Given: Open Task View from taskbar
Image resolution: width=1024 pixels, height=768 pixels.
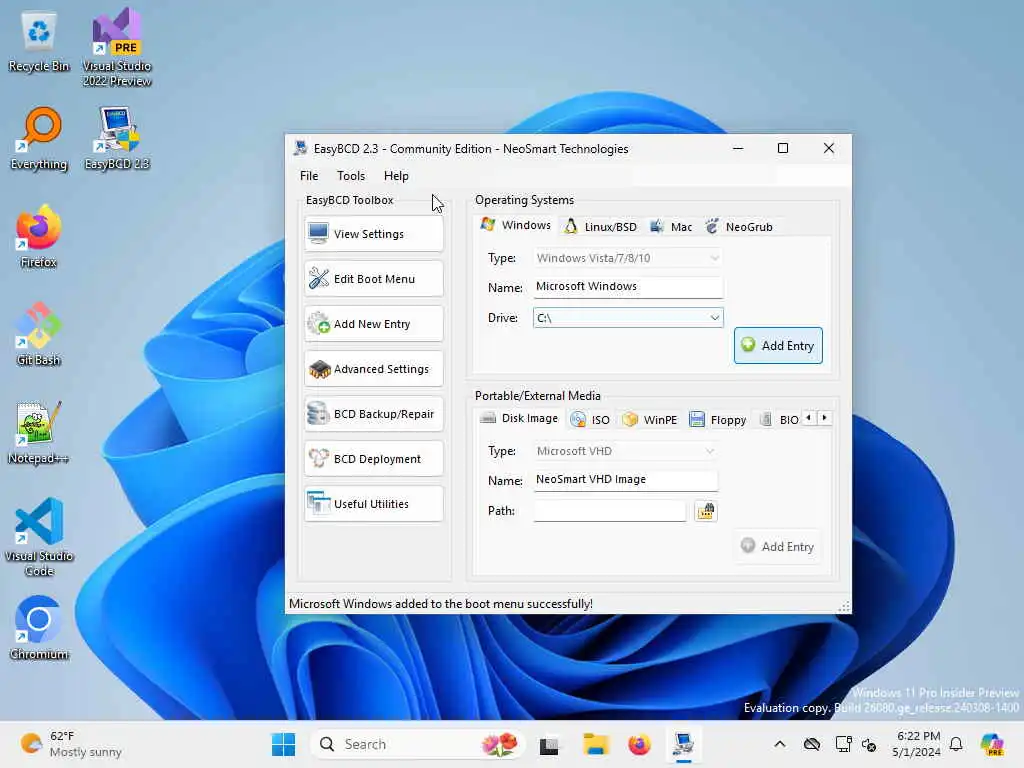Looking at the screenshot, I should pos(549,744).
